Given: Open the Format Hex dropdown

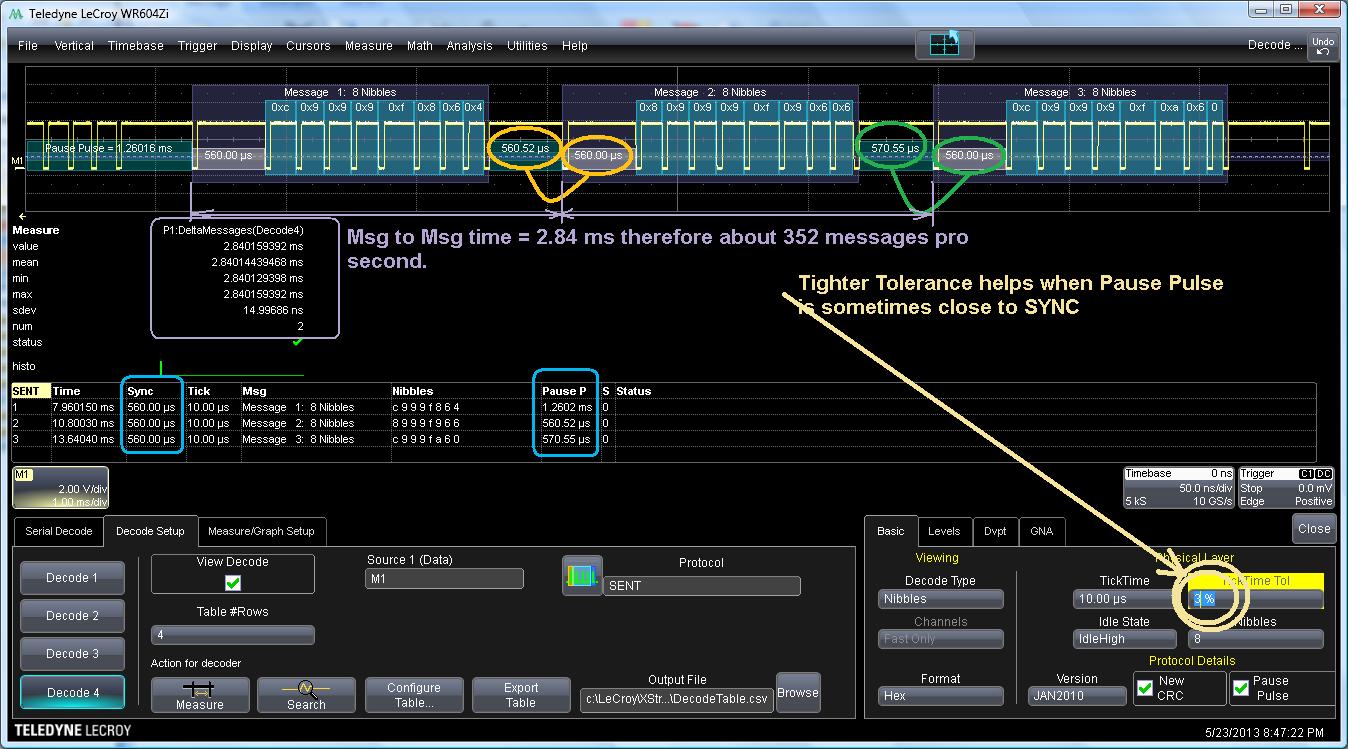Looking at the screenshot, I should [x=940, y=696].
